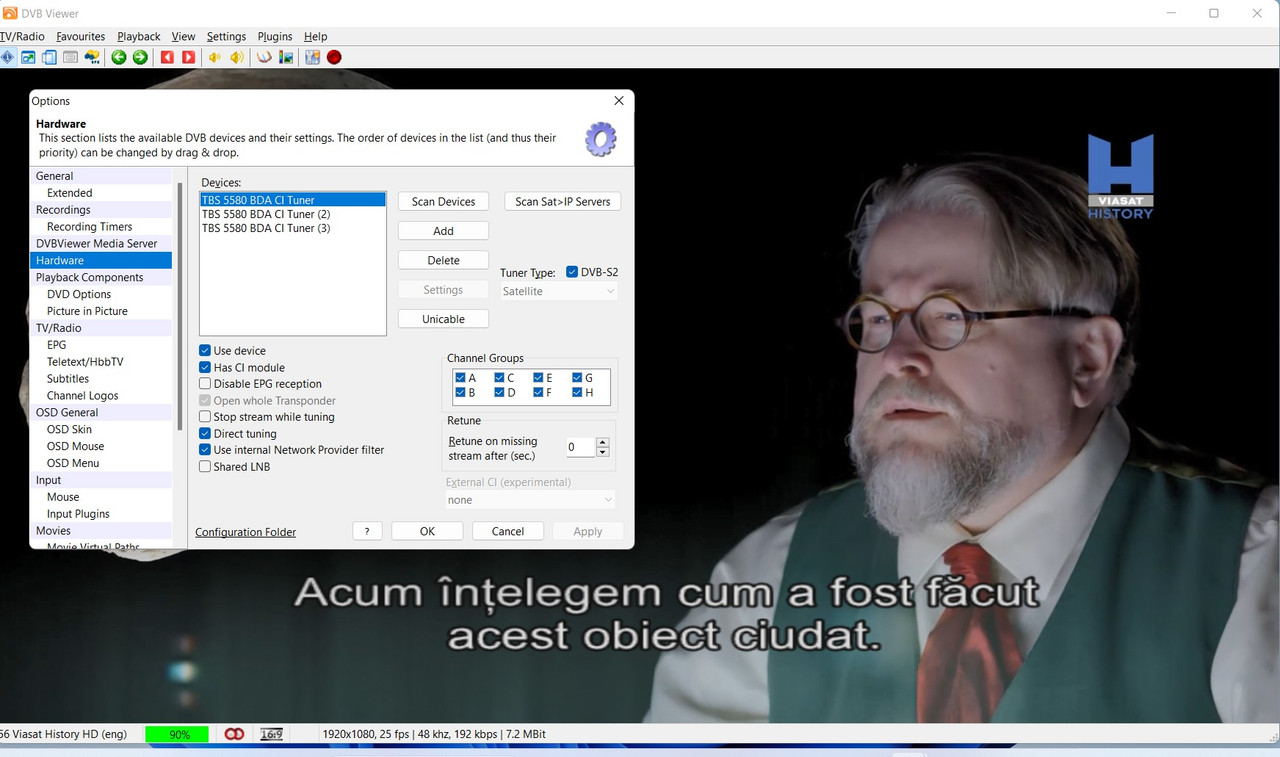Open the TV/Radio menu
Screen dimensions: 1280x757
coord(23,36)
